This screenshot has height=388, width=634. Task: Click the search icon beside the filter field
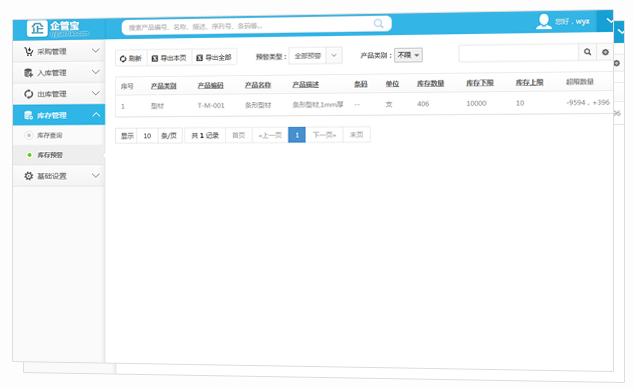pyautogui.click(x=588, y=52)
